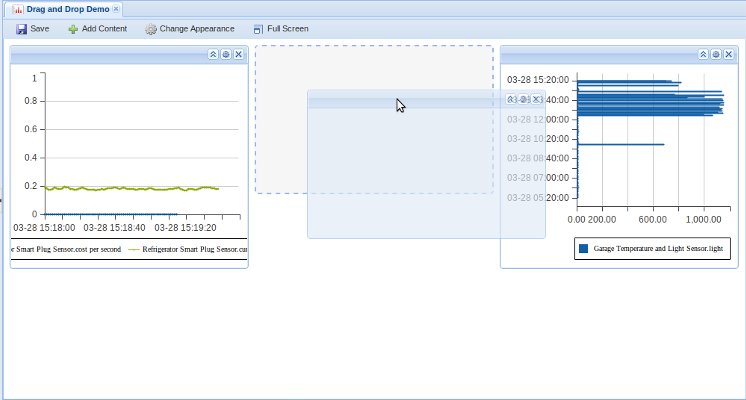This screenshot has height=400, width=746.
Task: Collapse the line chart panel
Action: 213,54
